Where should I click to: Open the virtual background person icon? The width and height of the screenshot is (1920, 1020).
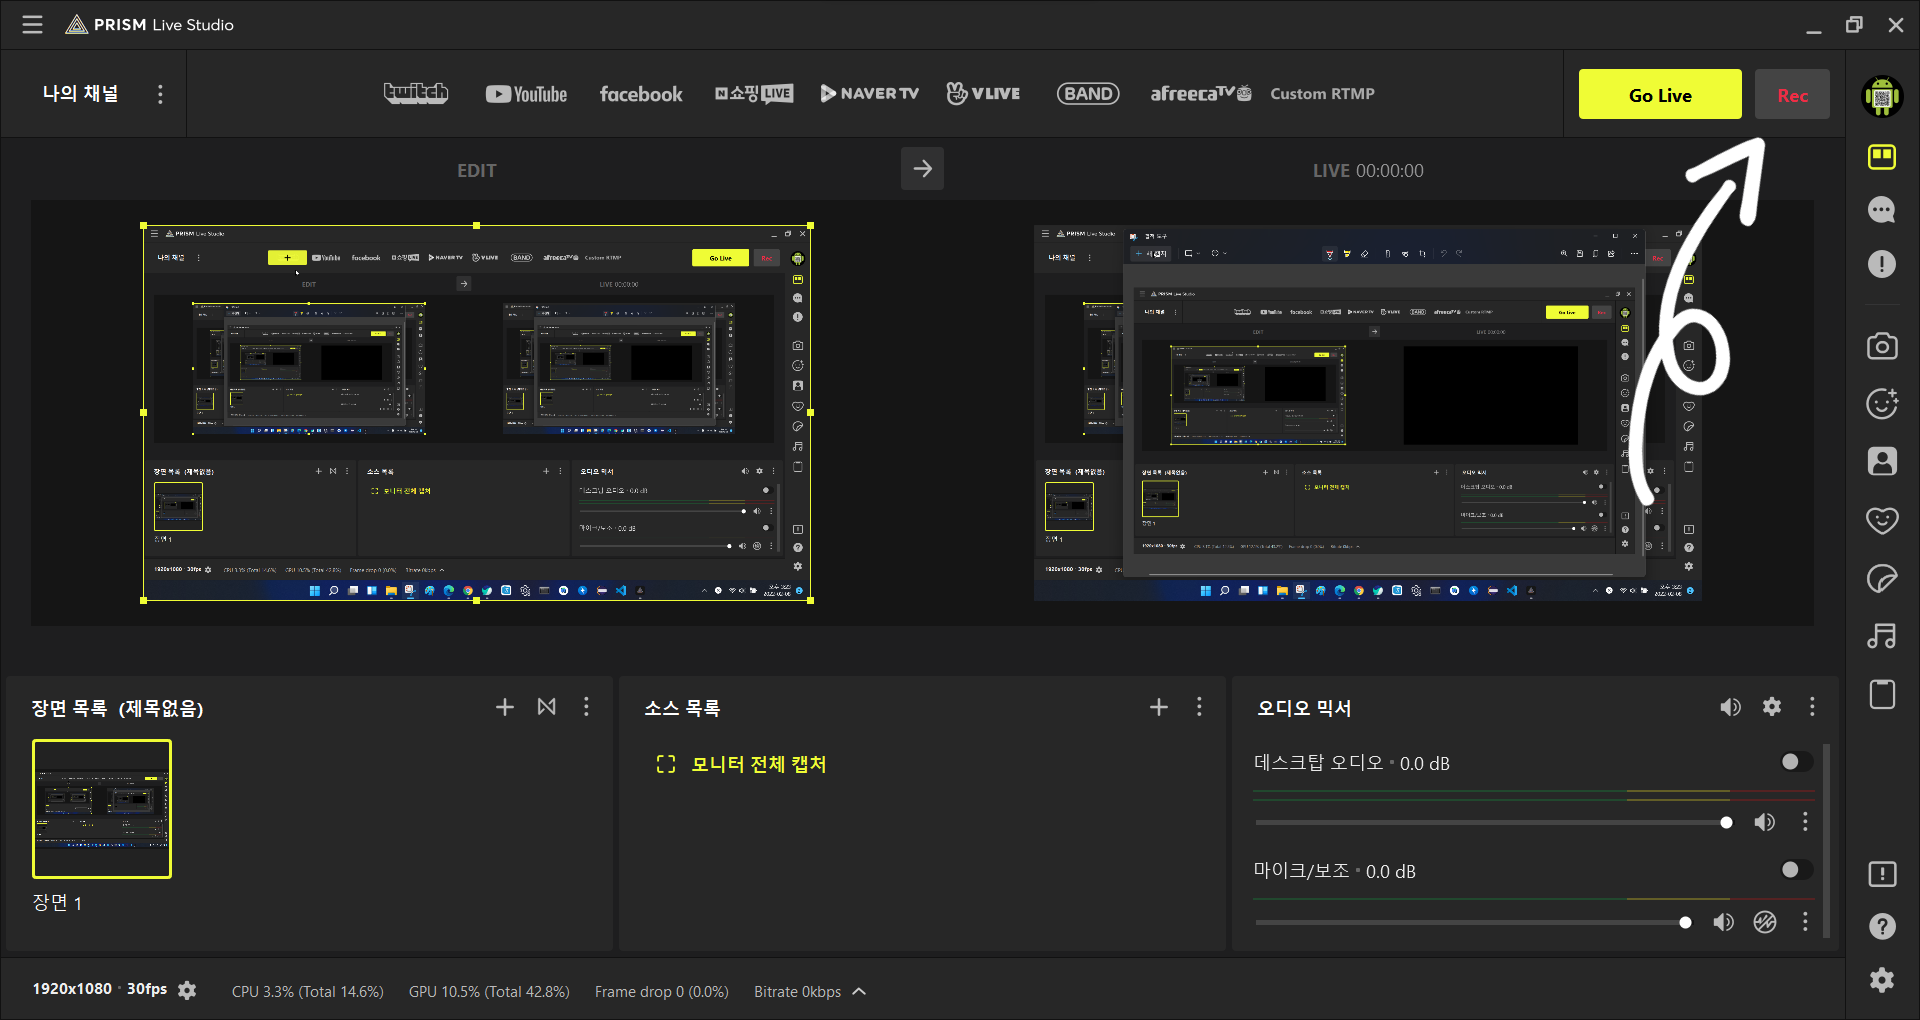(1882, 461)
